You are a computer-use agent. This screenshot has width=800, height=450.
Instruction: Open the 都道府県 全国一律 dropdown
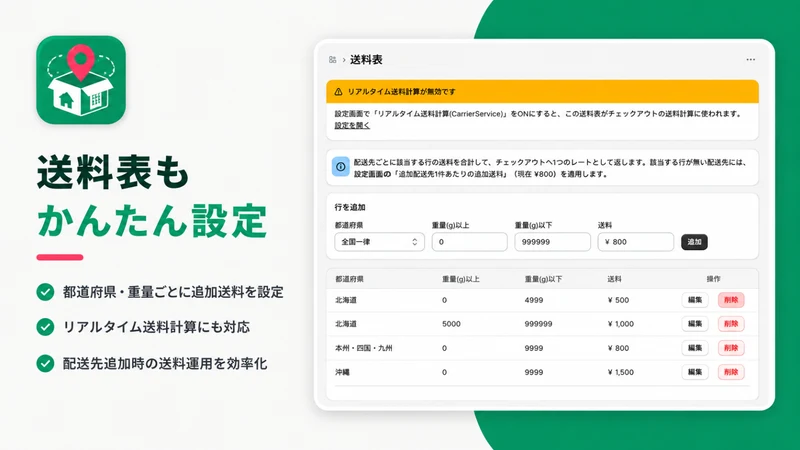(x=379, y=242)
